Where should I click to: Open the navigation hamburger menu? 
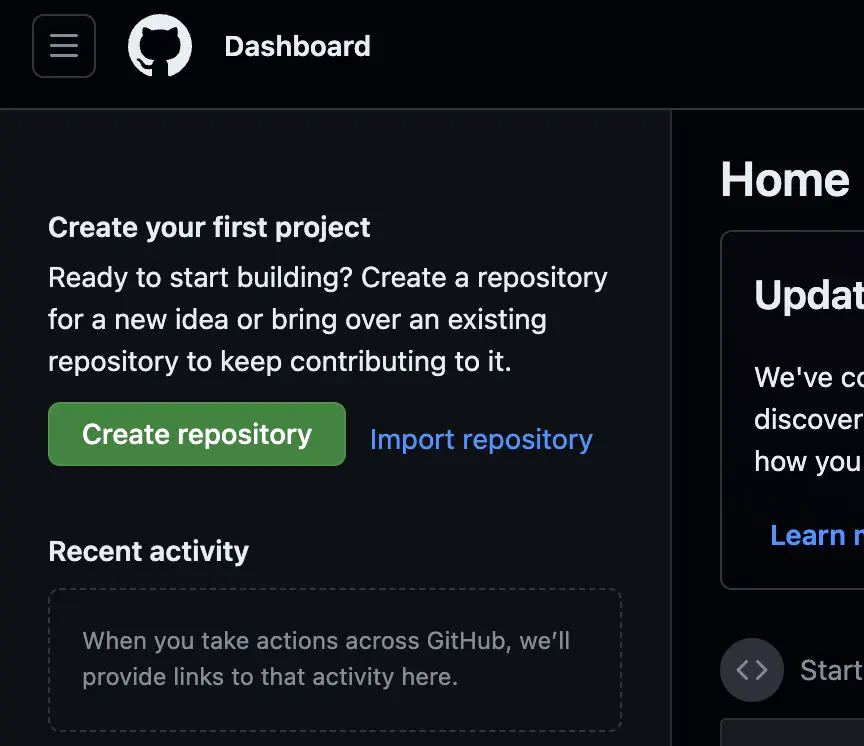click(63, 46)
